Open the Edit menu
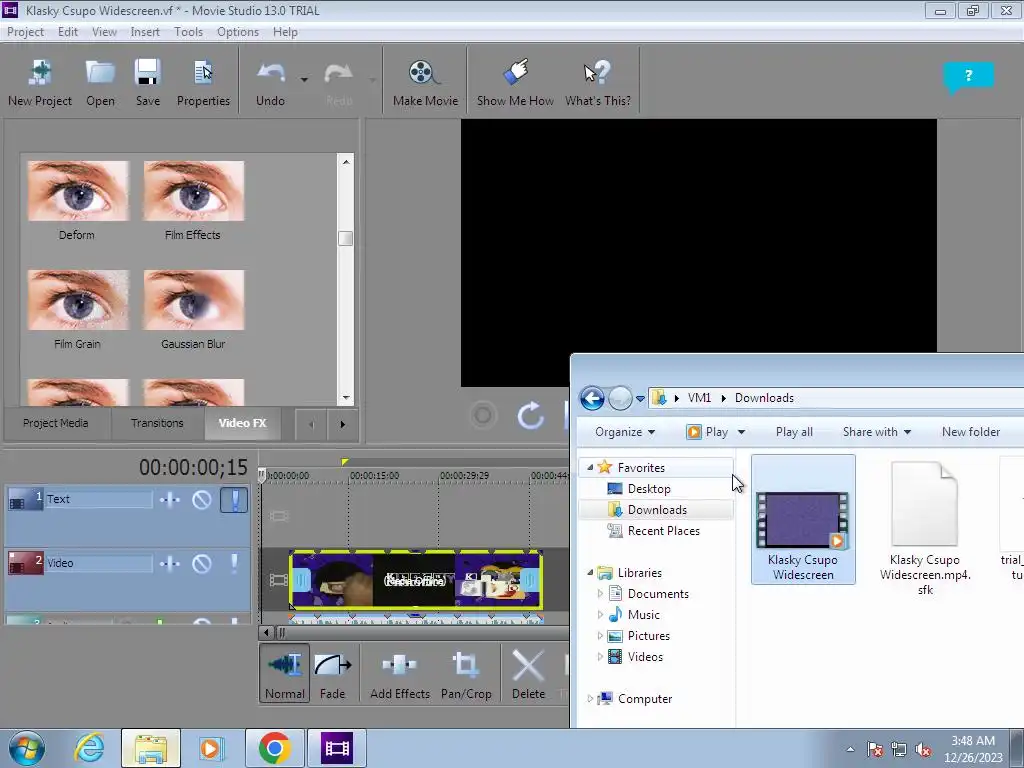This screenshot has height=768, width=1024. coord(67,32)
